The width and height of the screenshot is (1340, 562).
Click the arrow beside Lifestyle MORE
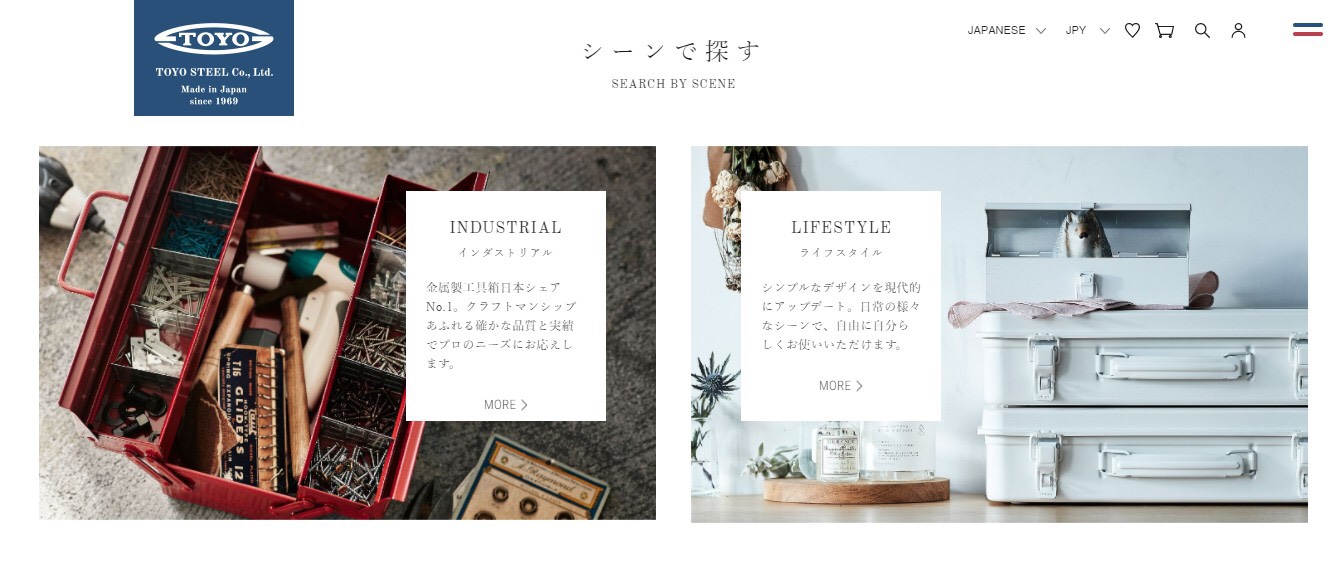click(859, 386)
